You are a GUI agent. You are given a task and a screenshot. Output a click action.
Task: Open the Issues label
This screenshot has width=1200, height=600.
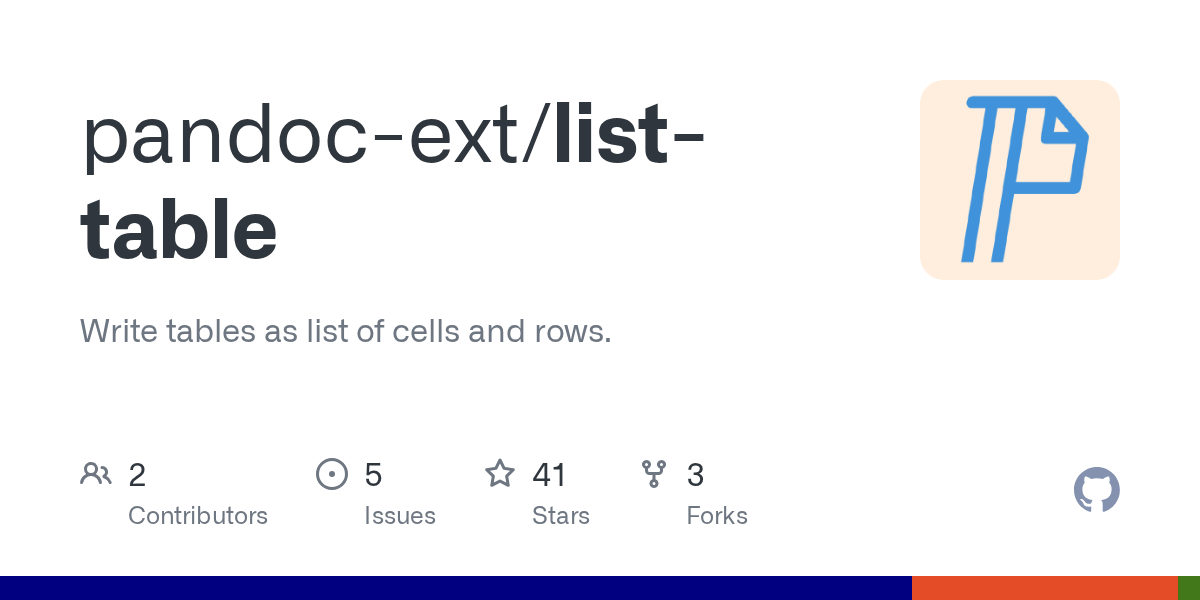[x=400, y=516]
